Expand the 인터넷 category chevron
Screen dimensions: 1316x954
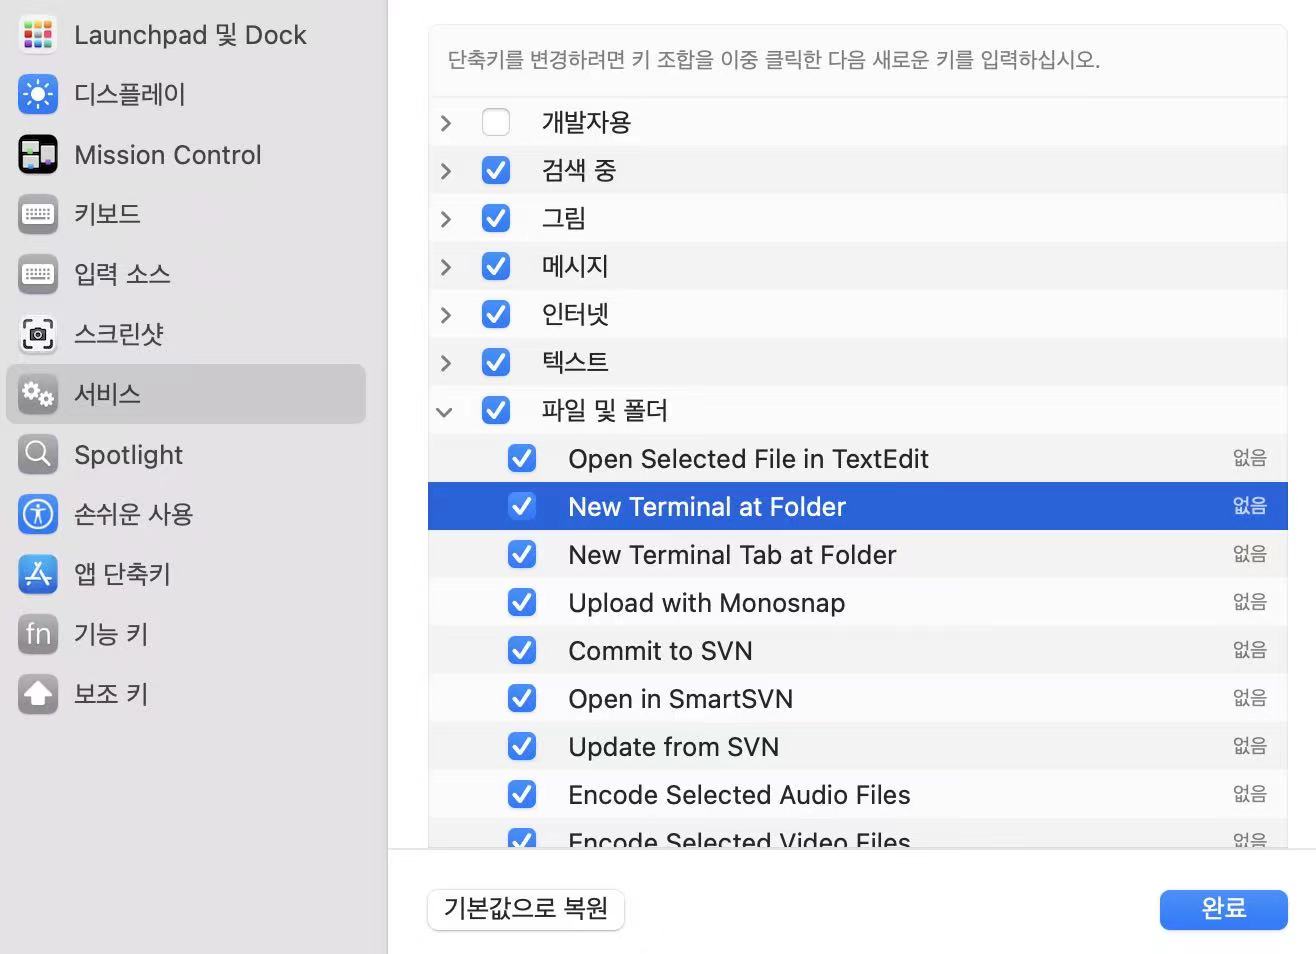tap(446, 315)
